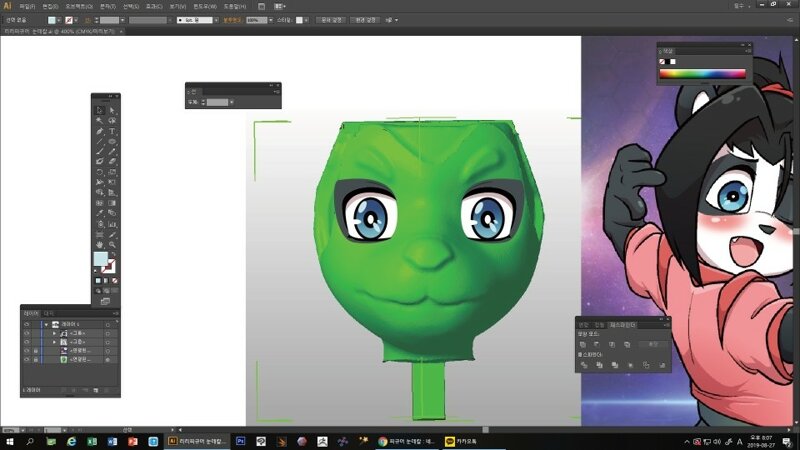Open stroke color dropdown in control bar
Viewport: 800px width, 450px height.
[76, 20]
